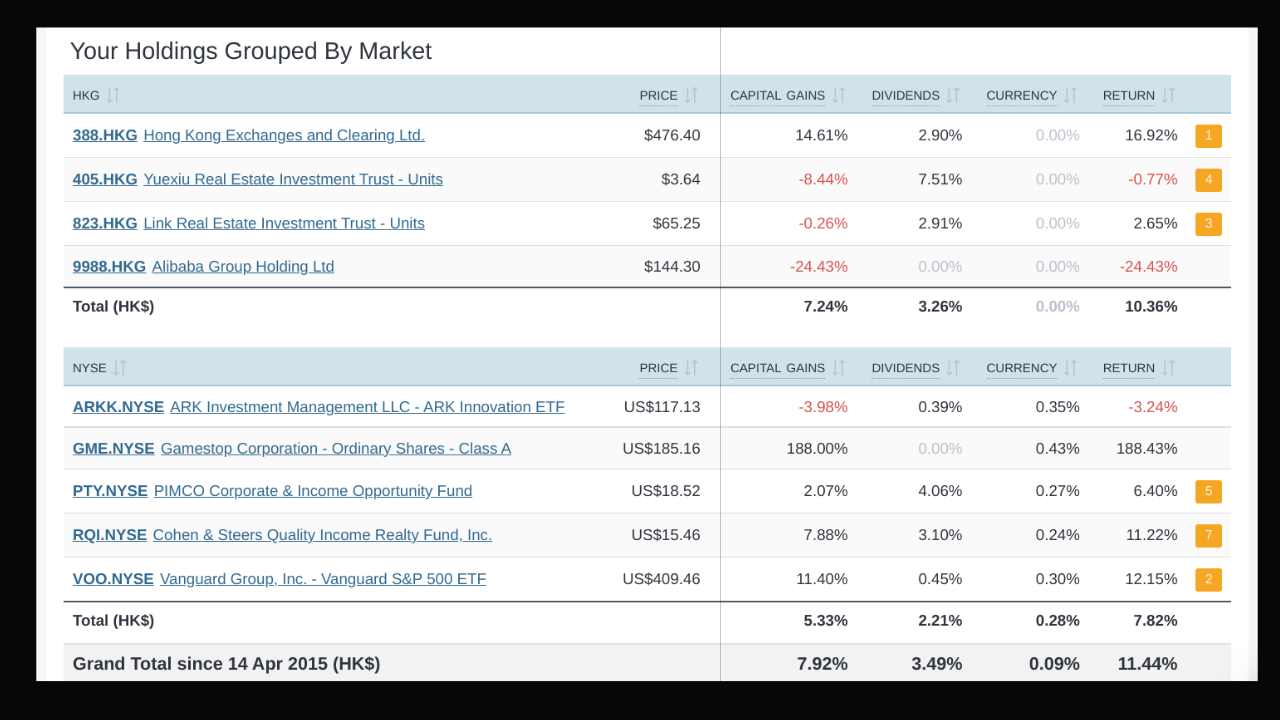This screenshot has width=1280, height=720.
Task: Click orange badge 4 on 405.HKG row
Action: point(1208,180)
